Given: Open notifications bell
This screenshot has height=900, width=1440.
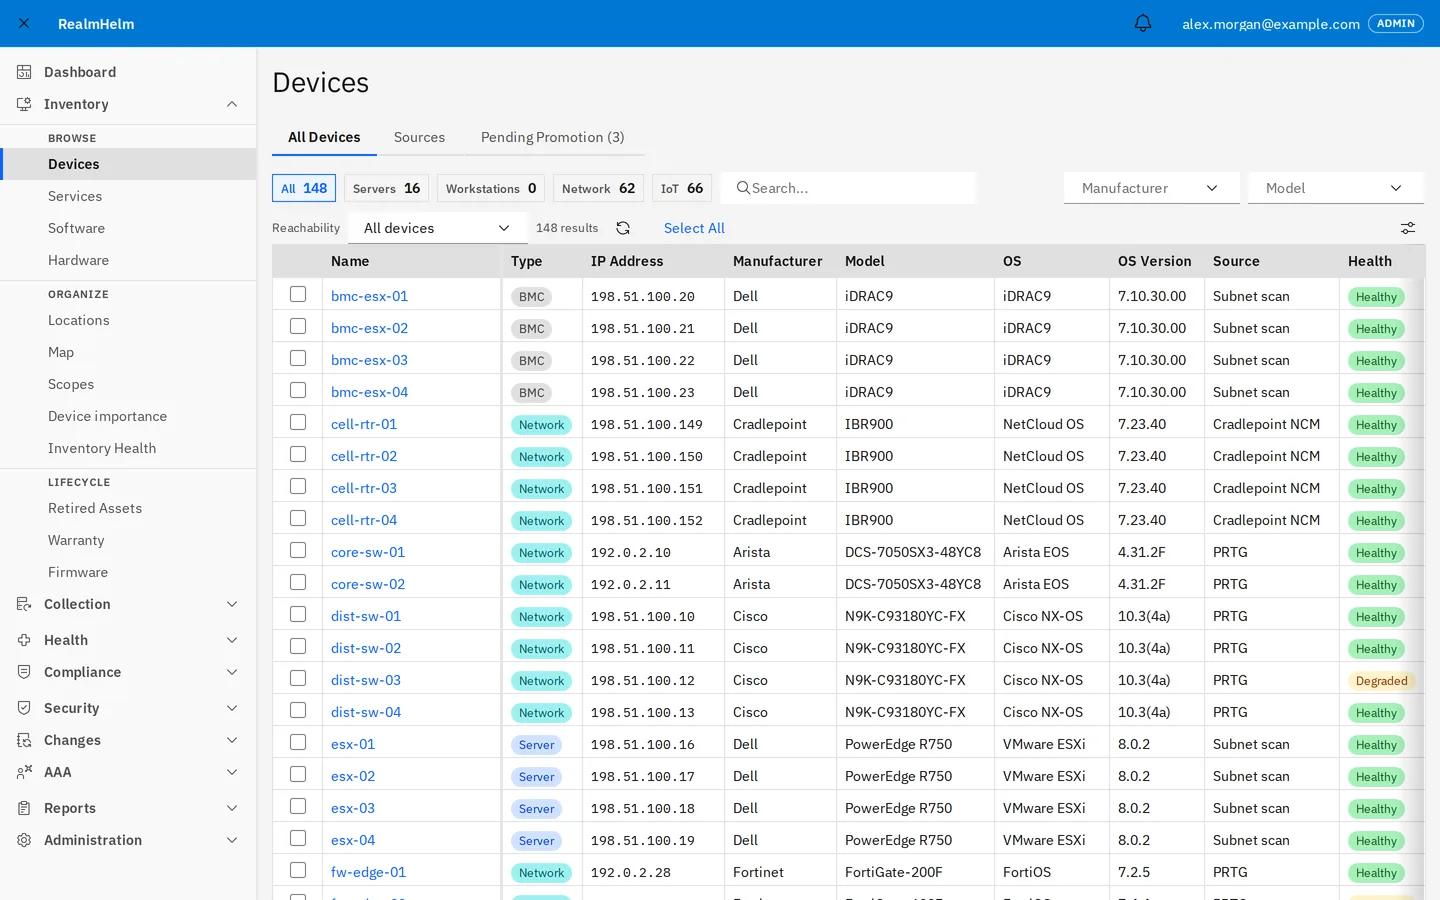Looking at the screenshot, I should [1143, 23].
